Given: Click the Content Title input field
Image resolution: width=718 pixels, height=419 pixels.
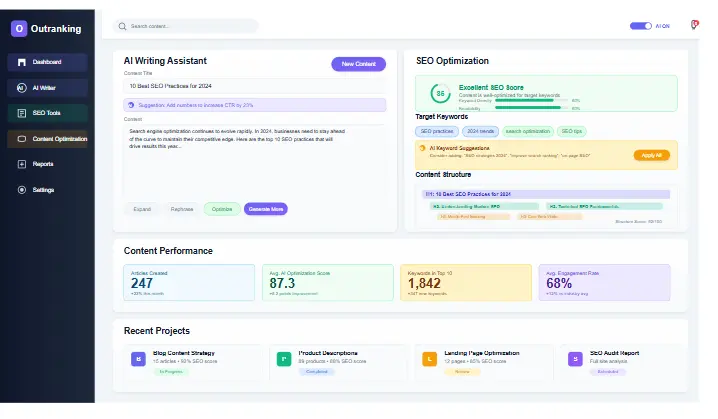Looking at the screenshot, I should pos(255,86).
